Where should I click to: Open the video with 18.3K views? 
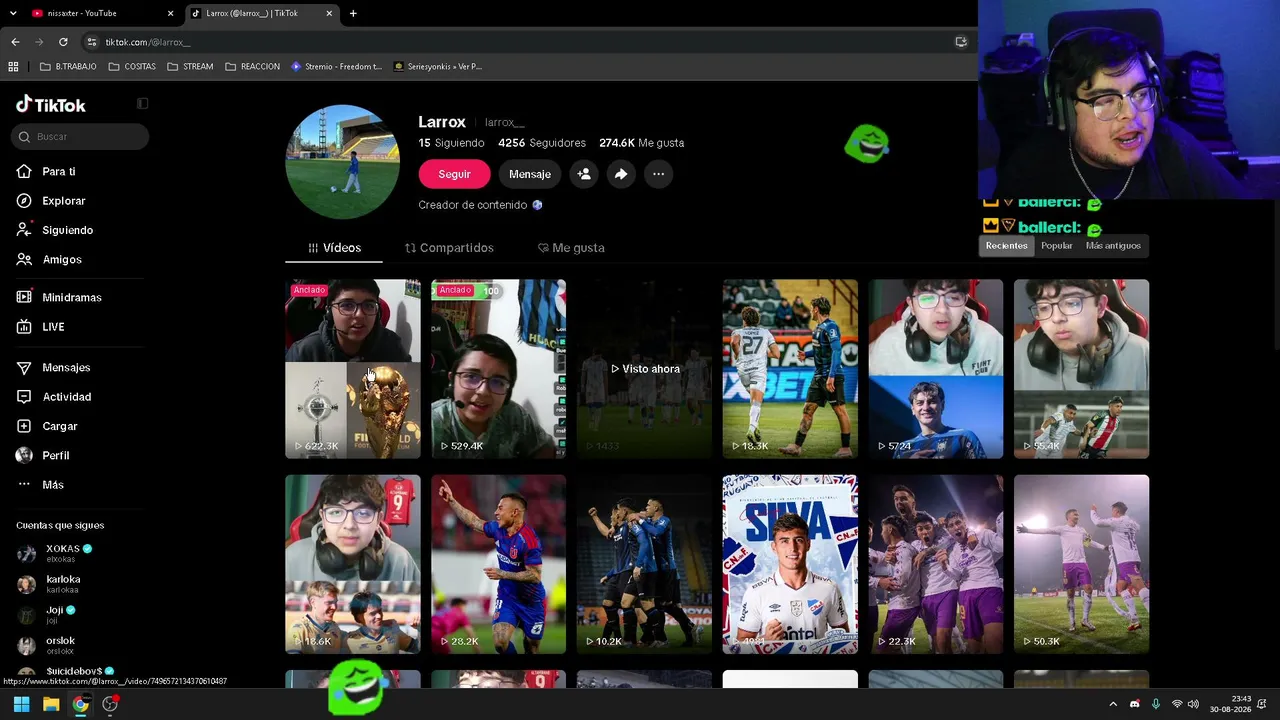790,369
